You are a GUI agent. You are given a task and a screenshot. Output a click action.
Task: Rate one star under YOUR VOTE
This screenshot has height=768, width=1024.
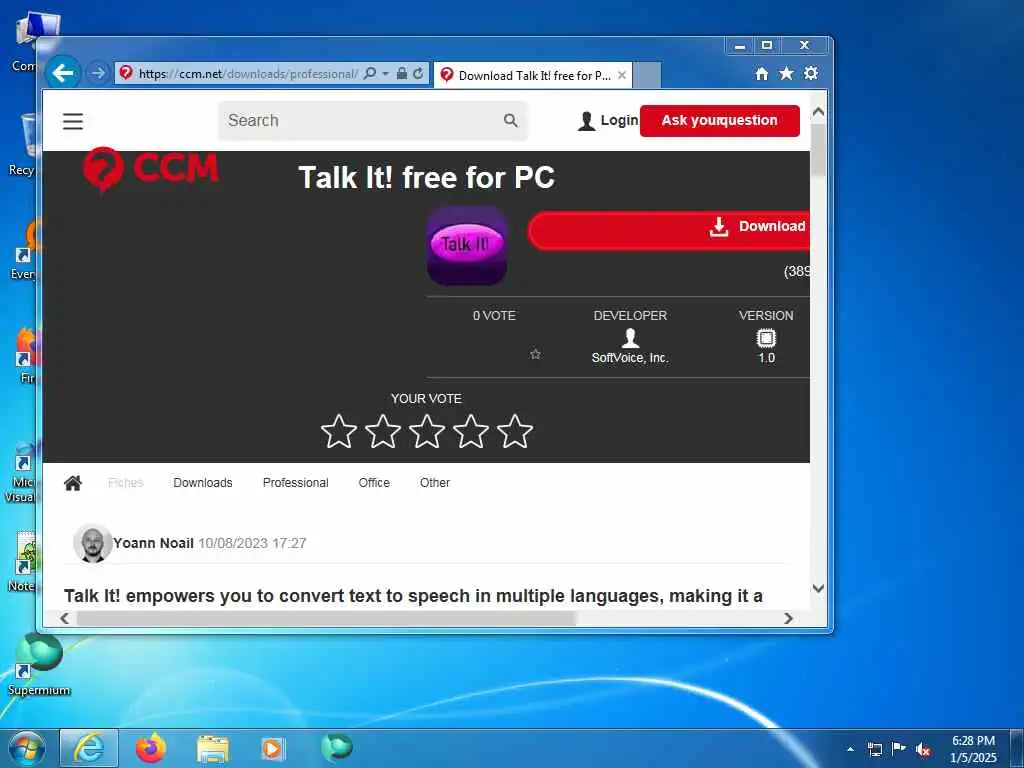(339, 432)
